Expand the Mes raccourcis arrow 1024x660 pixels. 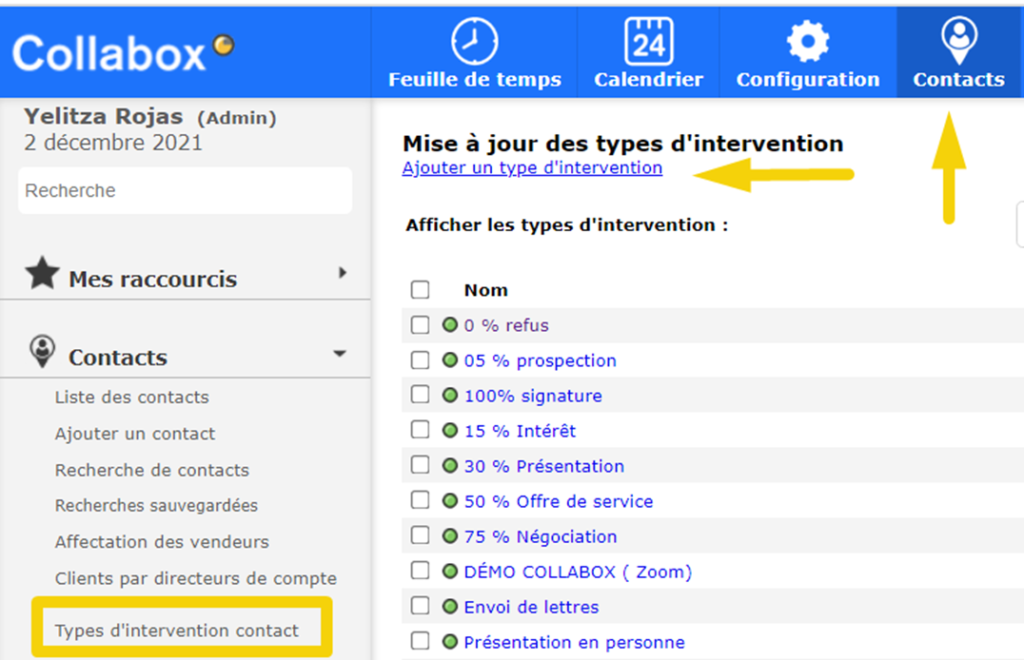coord(342,273)
